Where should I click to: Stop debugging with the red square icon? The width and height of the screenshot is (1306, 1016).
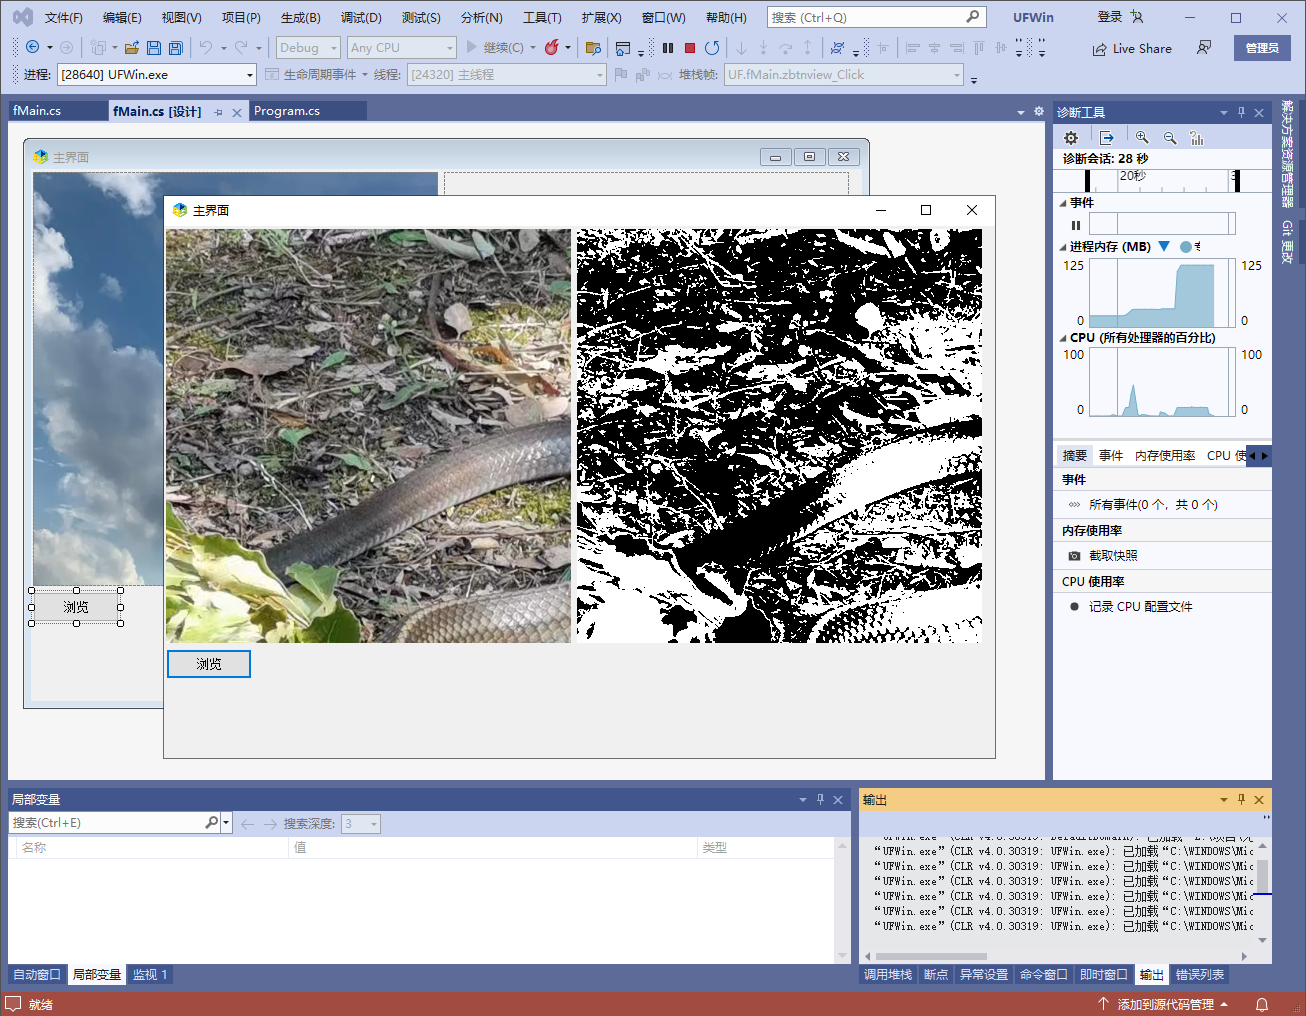click(690, 48)
